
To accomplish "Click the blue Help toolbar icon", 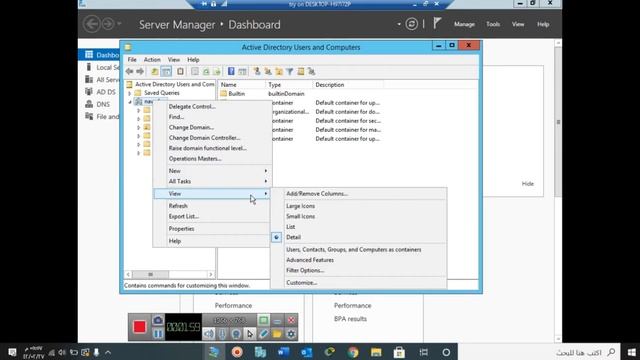I will coord(231,71).
